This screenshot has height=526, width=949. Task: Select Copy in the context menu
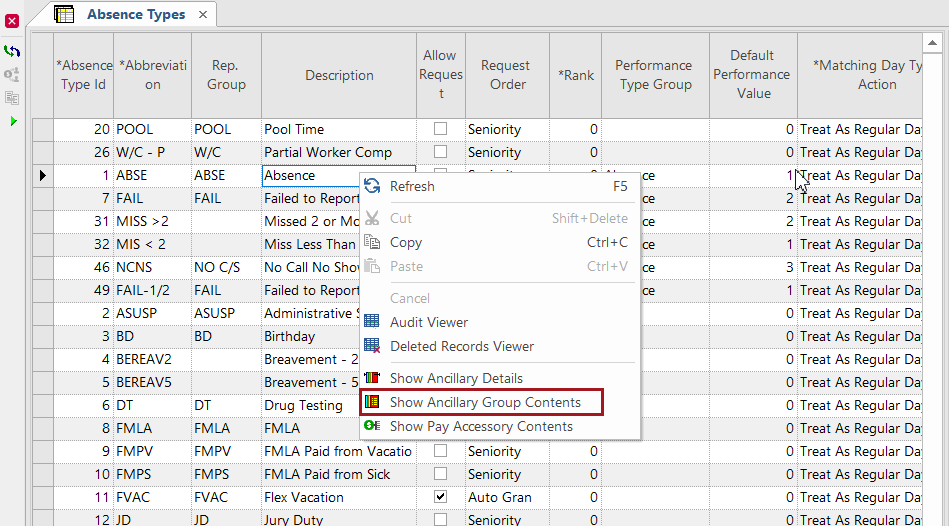coord(500,242)
